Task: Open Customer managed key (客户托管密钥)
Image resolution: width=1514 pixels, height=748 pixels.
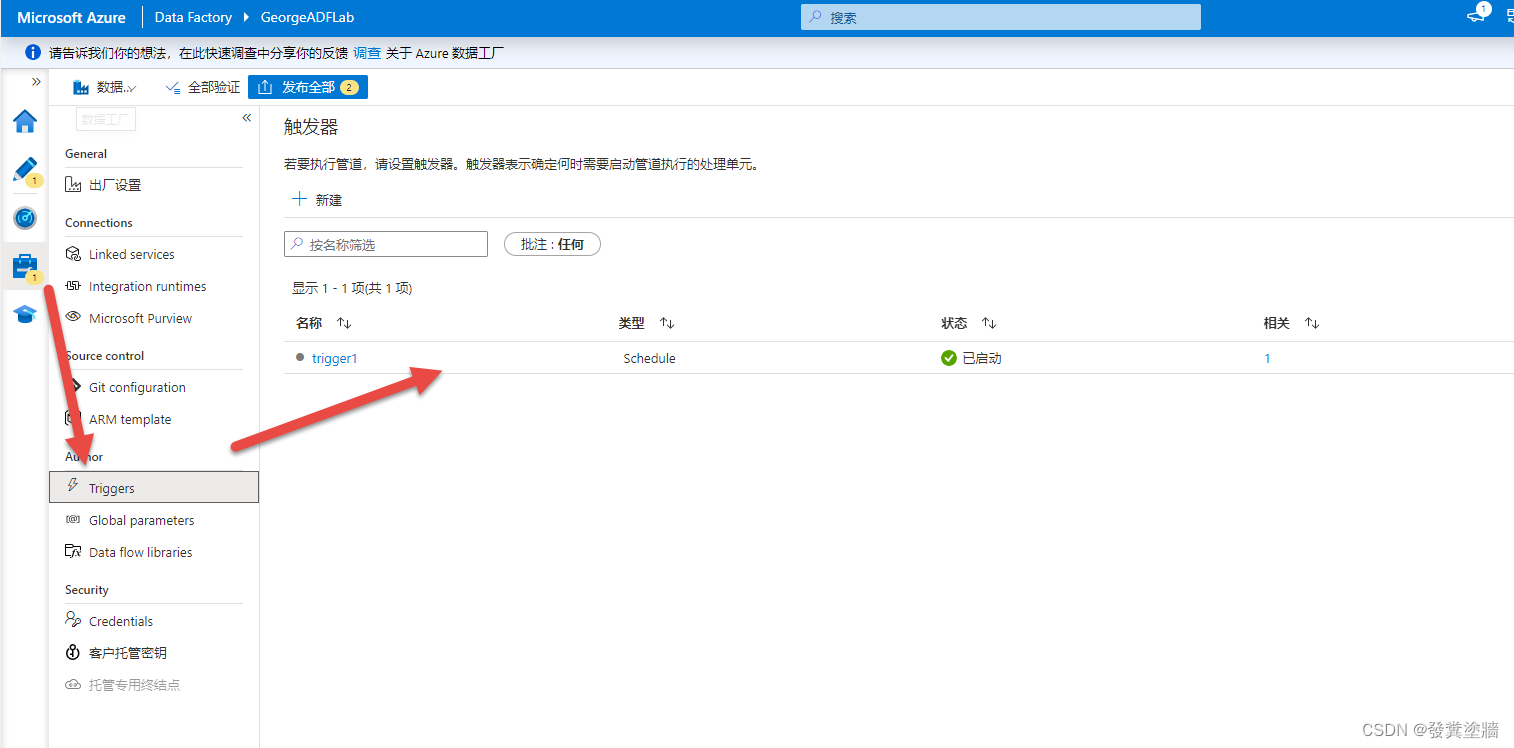Action: click(x=127, y=653)
